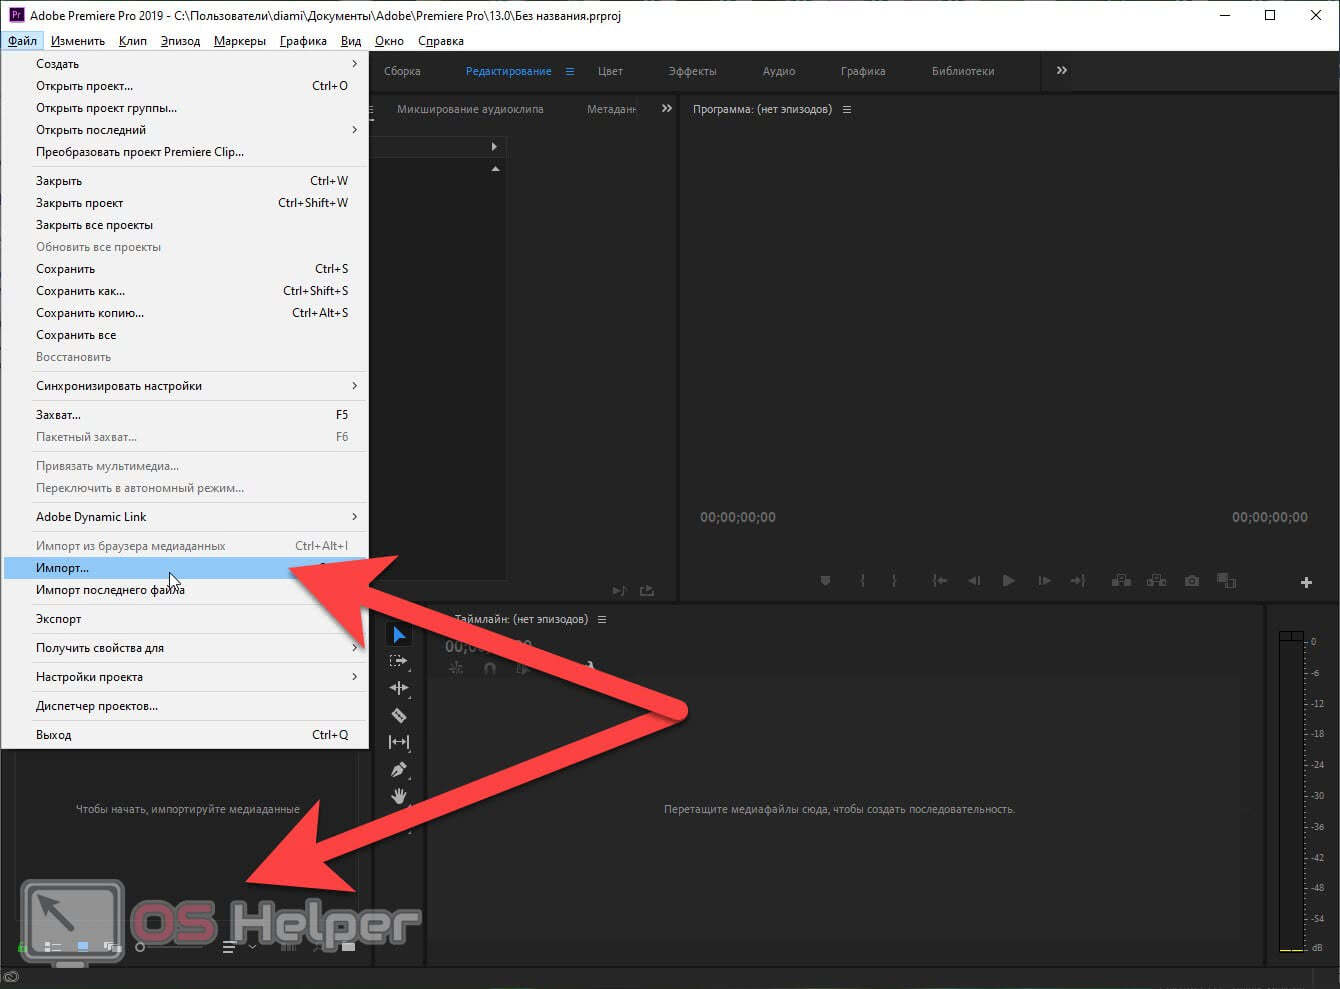Viewport: 1340px width, 989px height.
Task: Select the Selection arrow tool
Action: [x=399, y=635]
